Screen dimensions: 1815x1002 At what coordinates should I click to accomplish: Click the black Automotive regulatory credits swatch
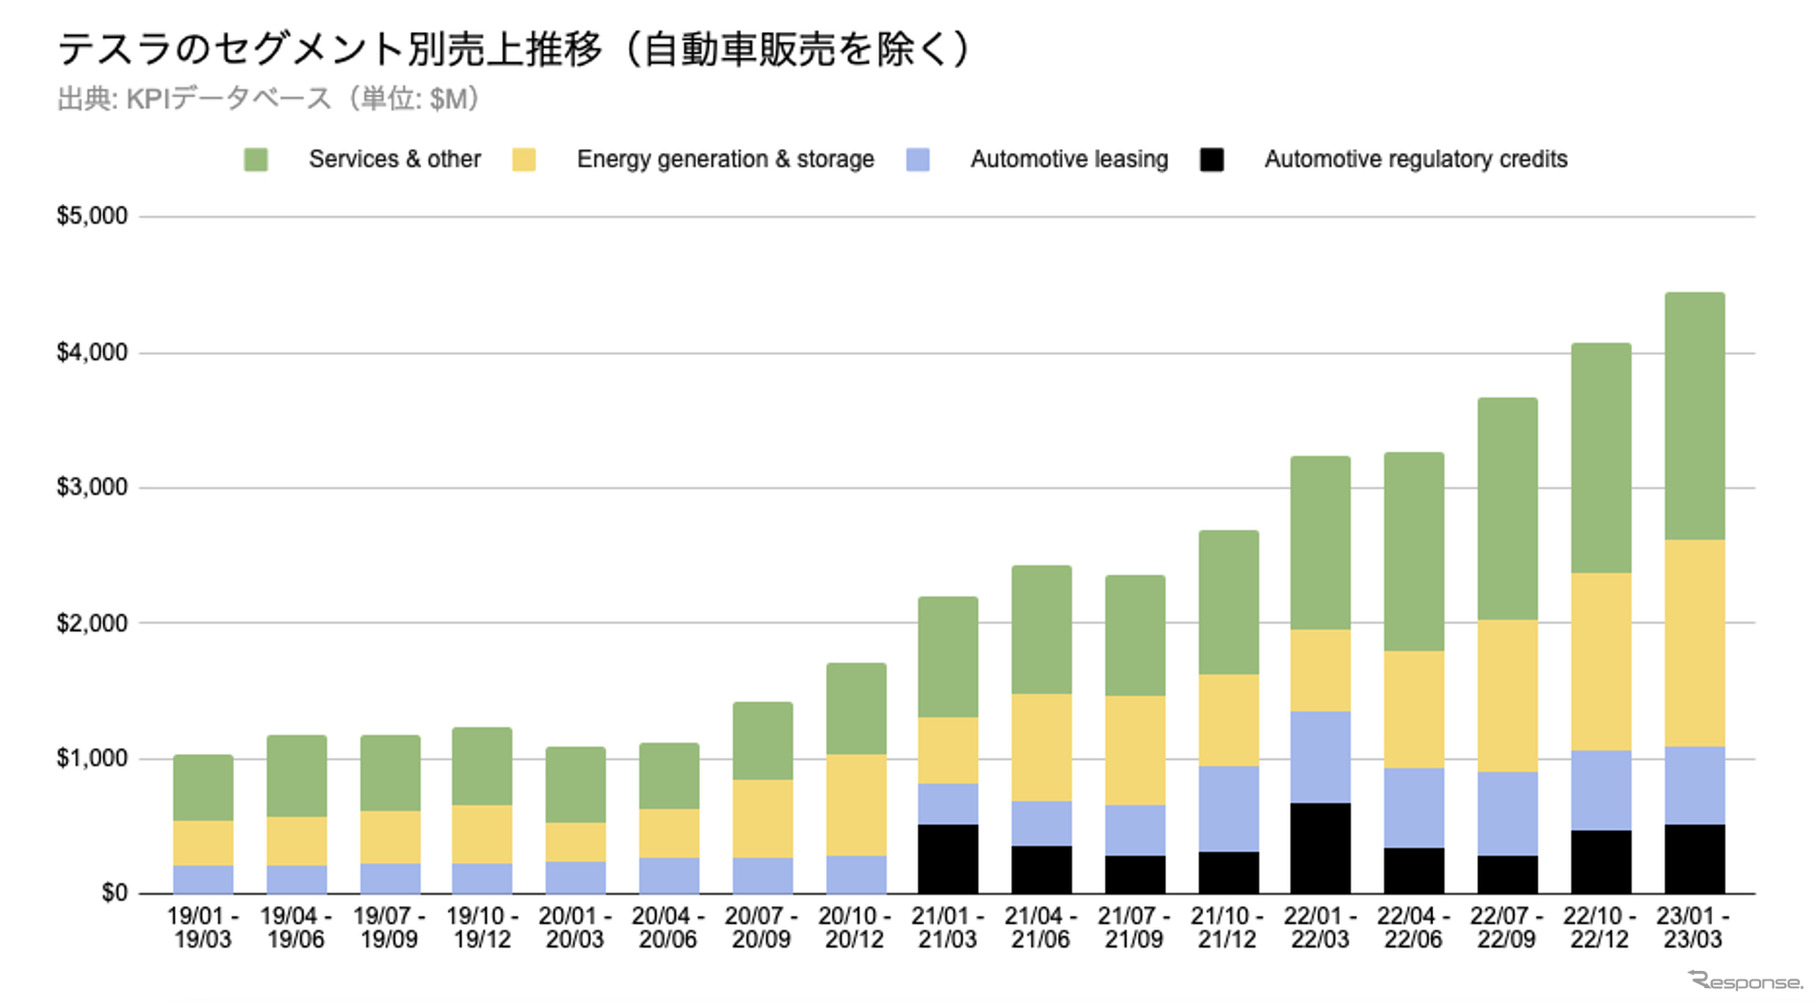tap(1212, 160)
